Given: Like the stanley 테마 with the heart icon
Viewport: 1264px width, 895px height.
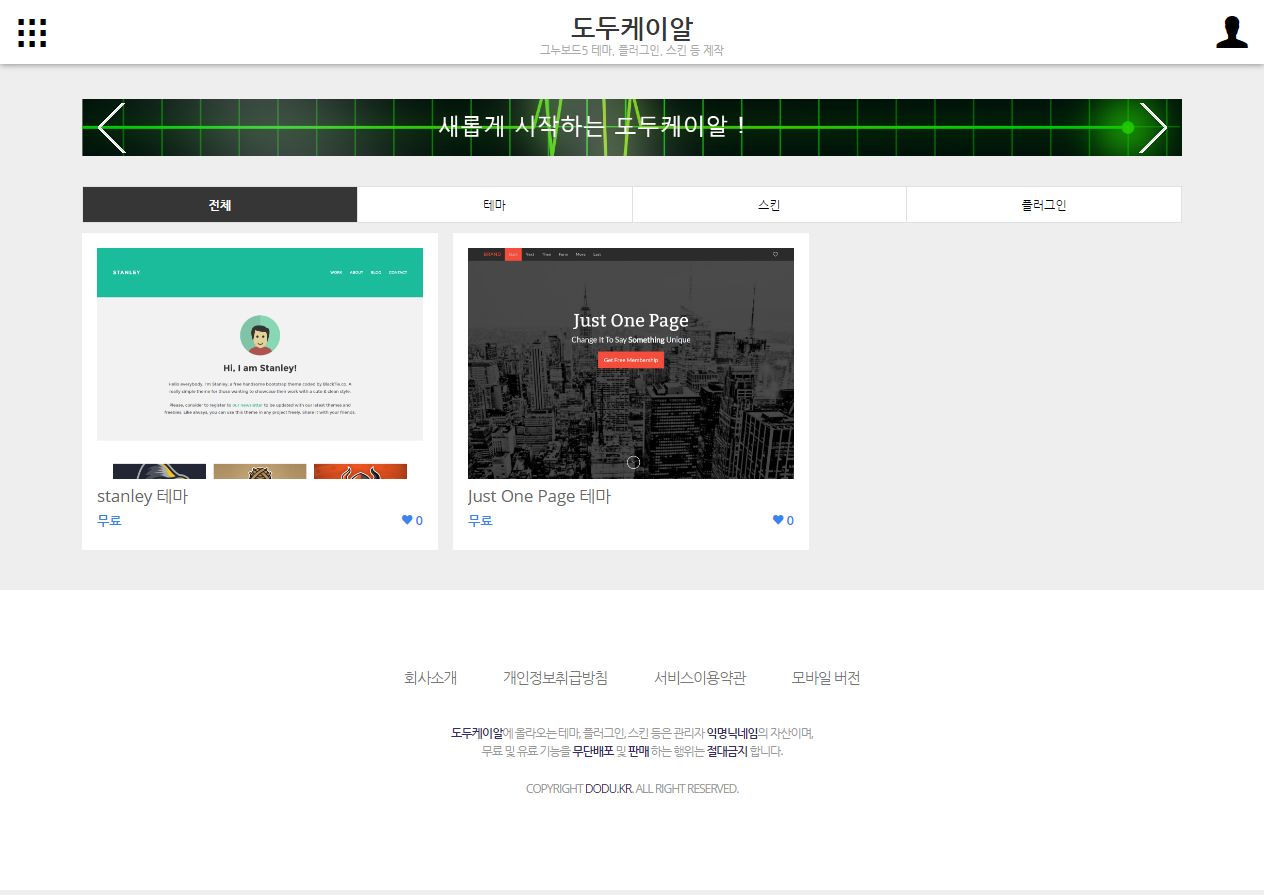Looking at the screenshot, I should point(407,519).
